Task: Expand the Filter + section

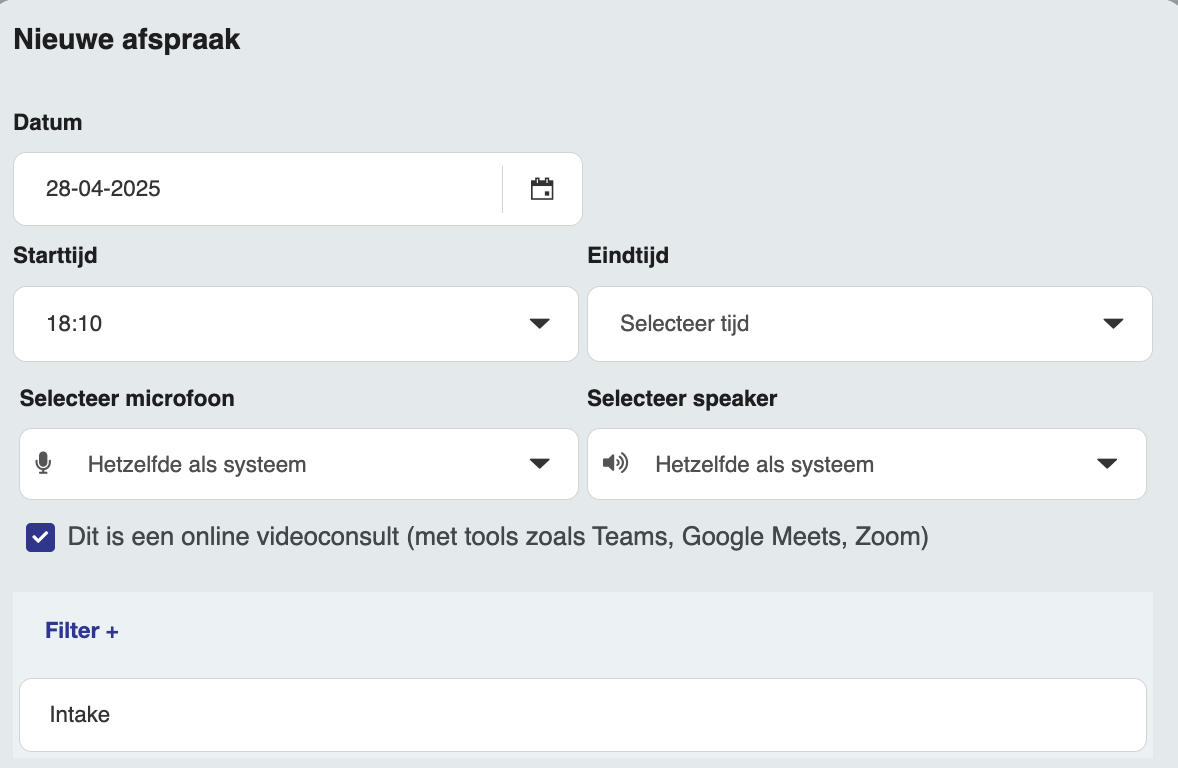Action: (x=82, y=631)
